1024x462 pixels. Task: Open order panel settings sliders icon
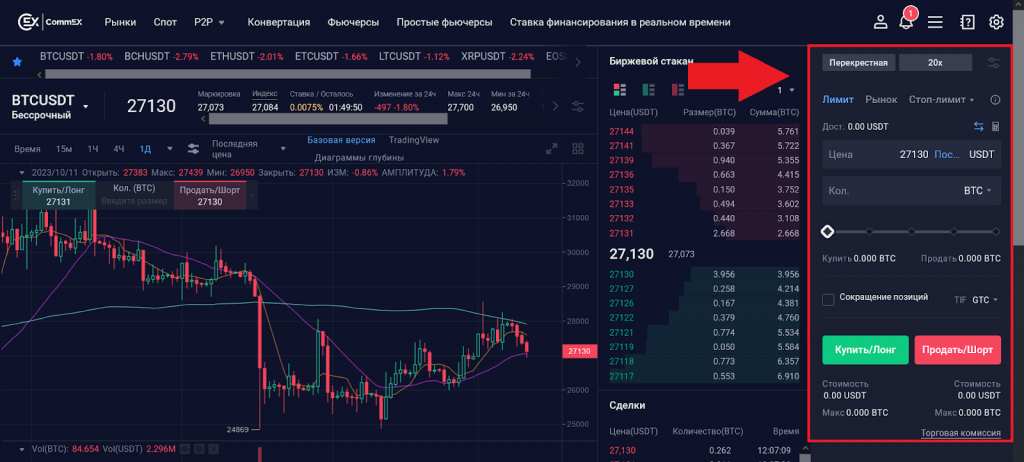993,63
